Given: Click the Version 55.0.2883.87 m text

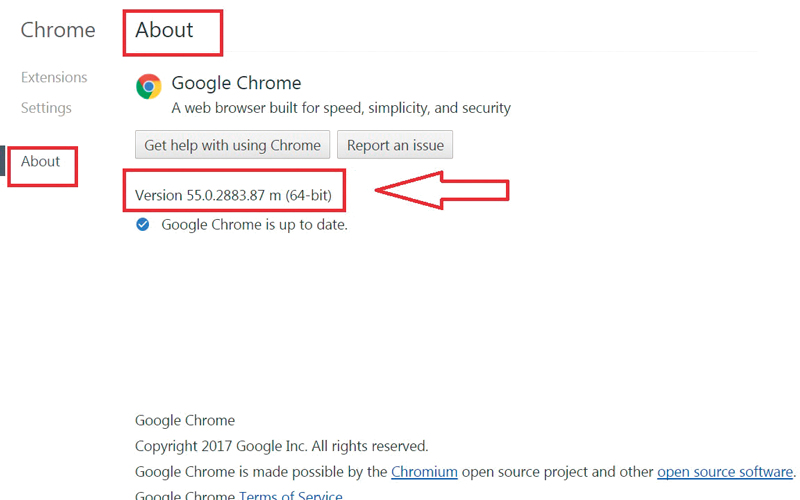Looking at the screenshot, I should (x=233, y=195).
